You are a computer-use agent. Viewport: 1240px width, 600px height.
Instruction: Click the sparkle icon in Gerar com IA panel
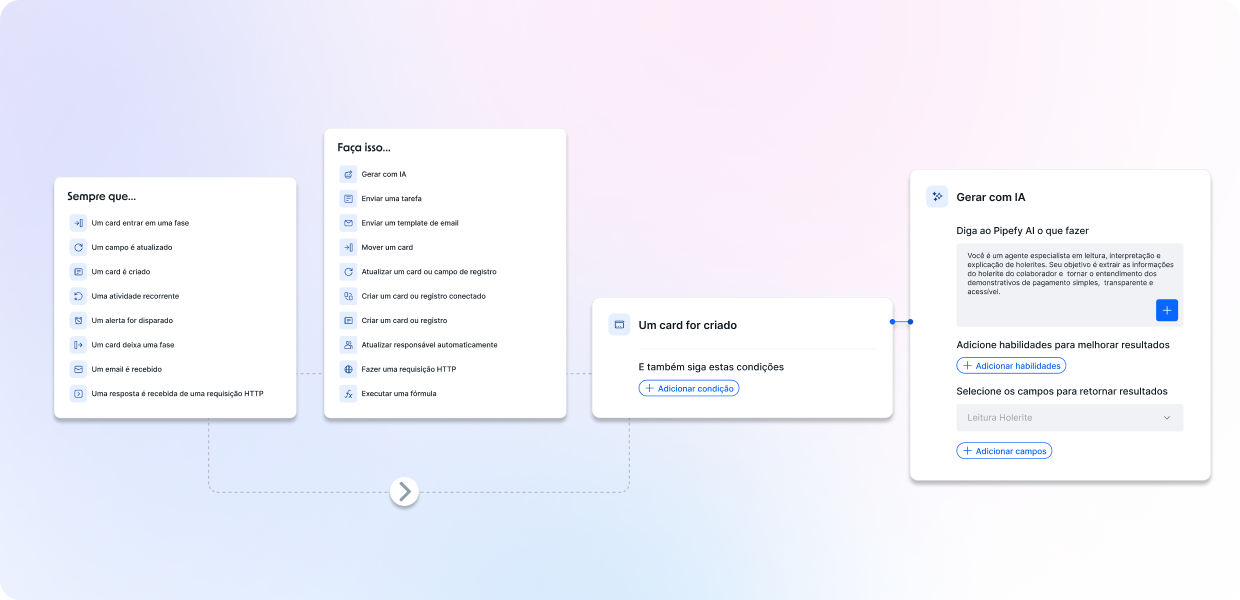click(937, 197)
